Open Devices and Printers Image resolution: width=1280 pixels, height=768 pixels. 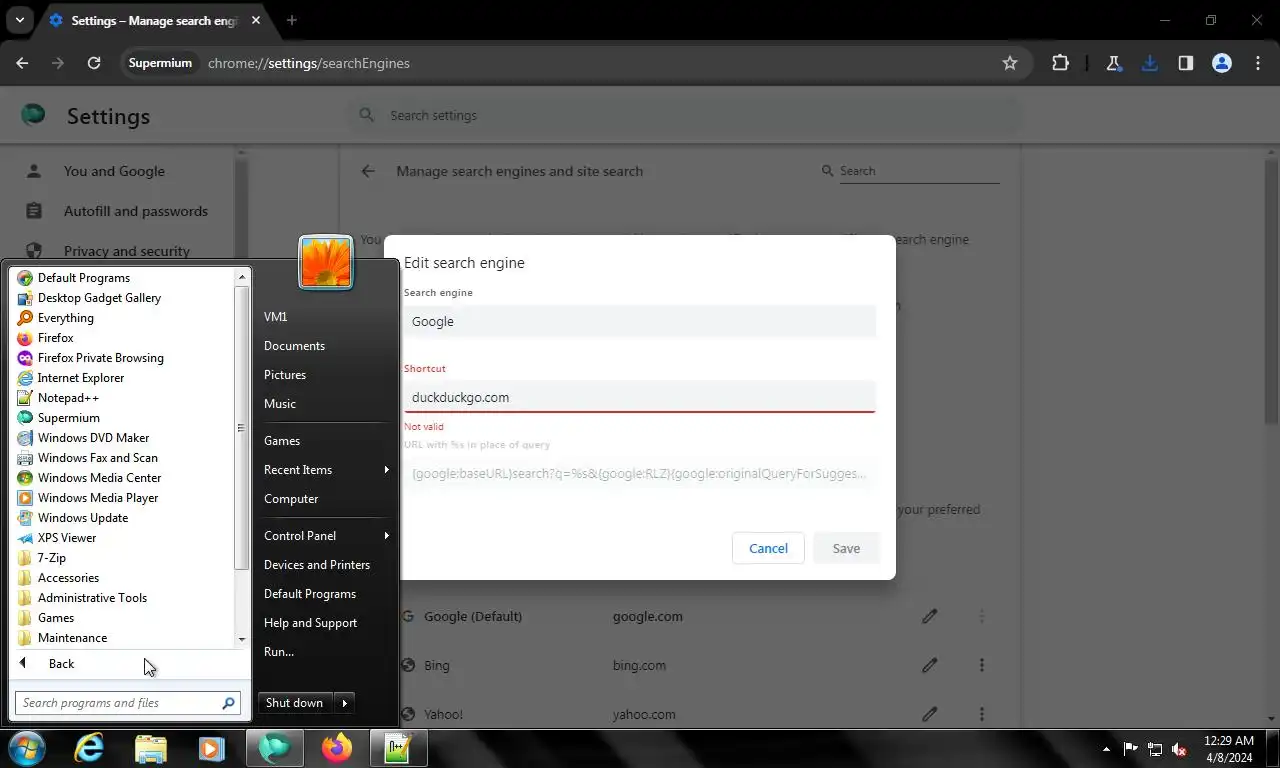pyautogui.click(x=317, y=565)
